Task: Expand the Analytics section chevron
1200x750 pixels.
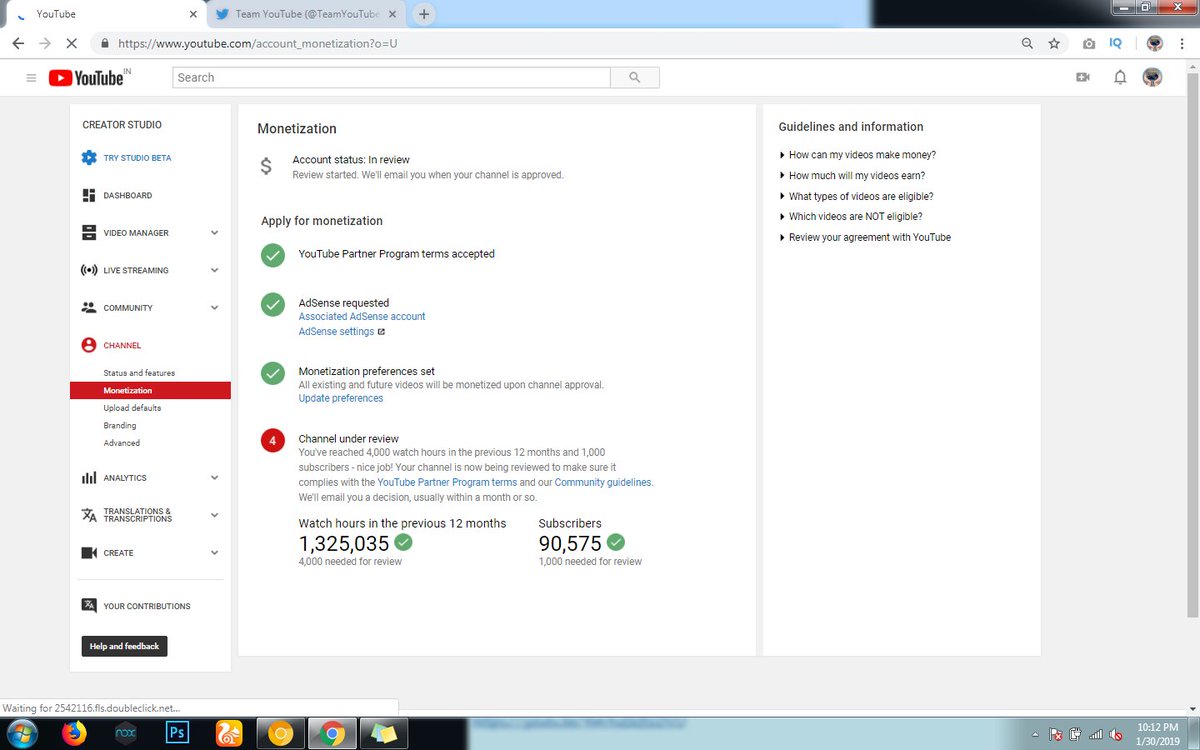Action: (214, 478)
